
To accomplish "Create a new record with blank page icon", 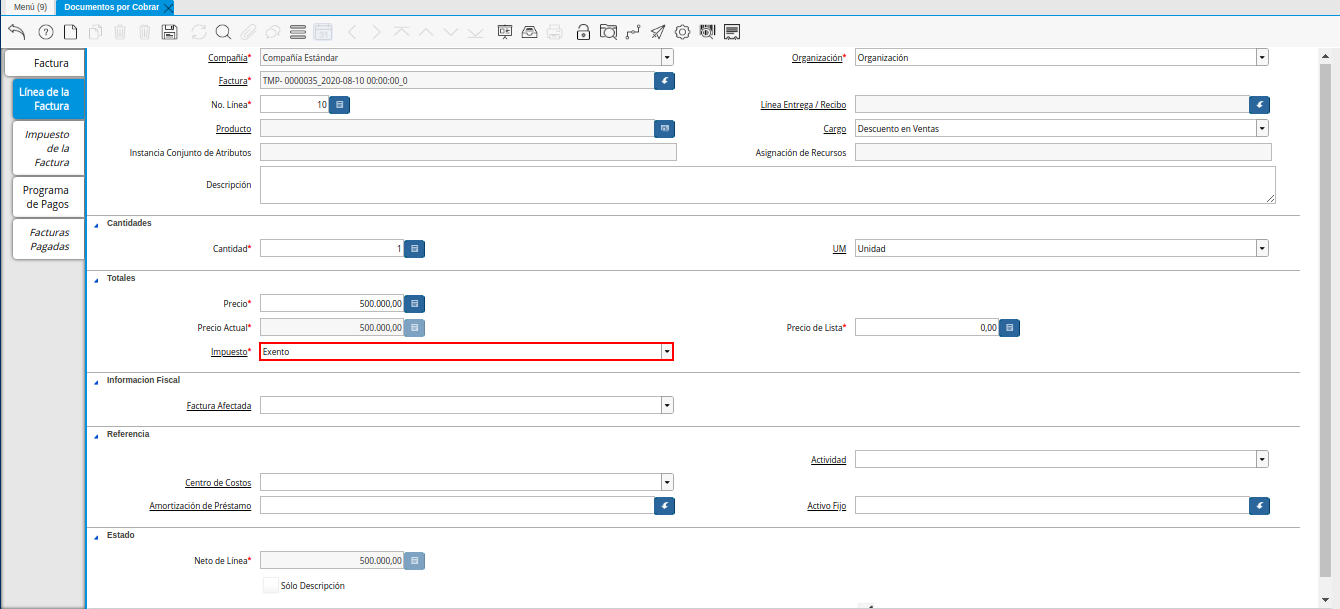I will click(70, 32).
